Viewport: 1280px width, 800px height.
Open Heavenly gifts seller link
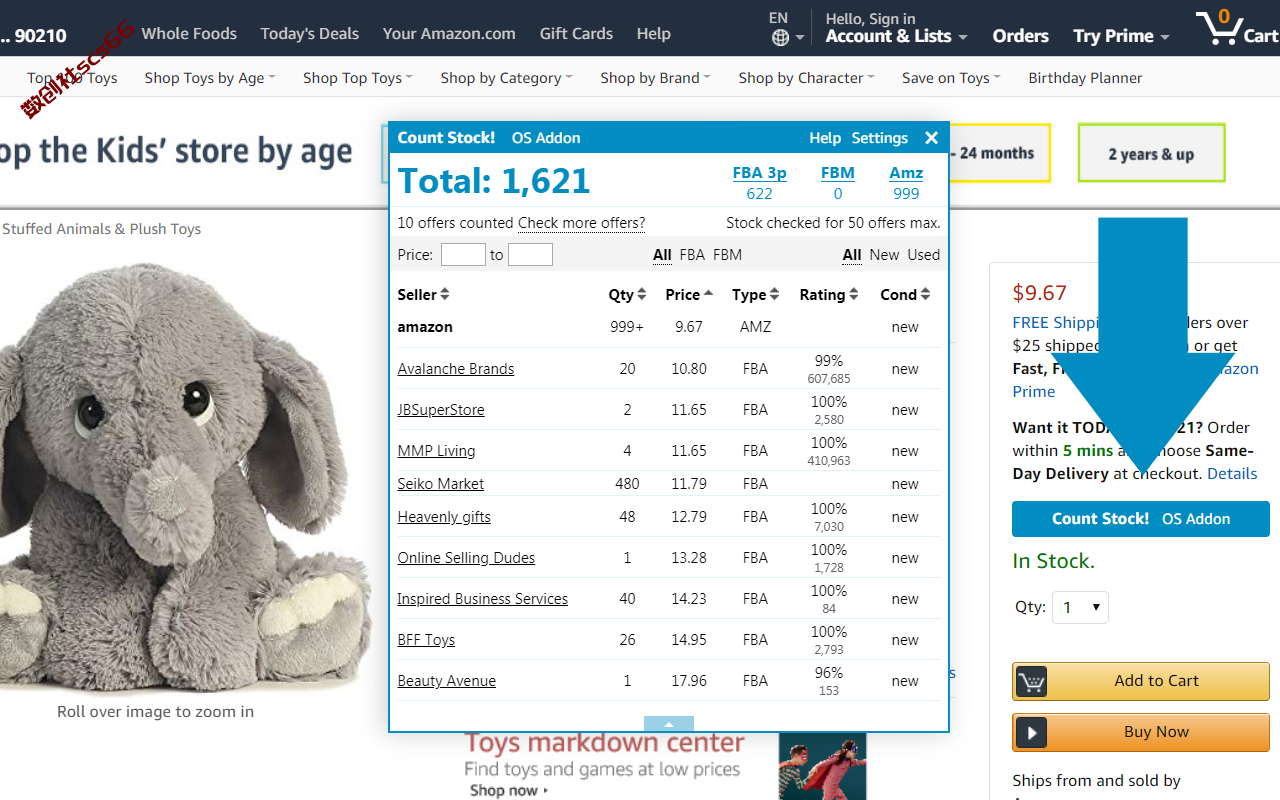coord(444,517)
